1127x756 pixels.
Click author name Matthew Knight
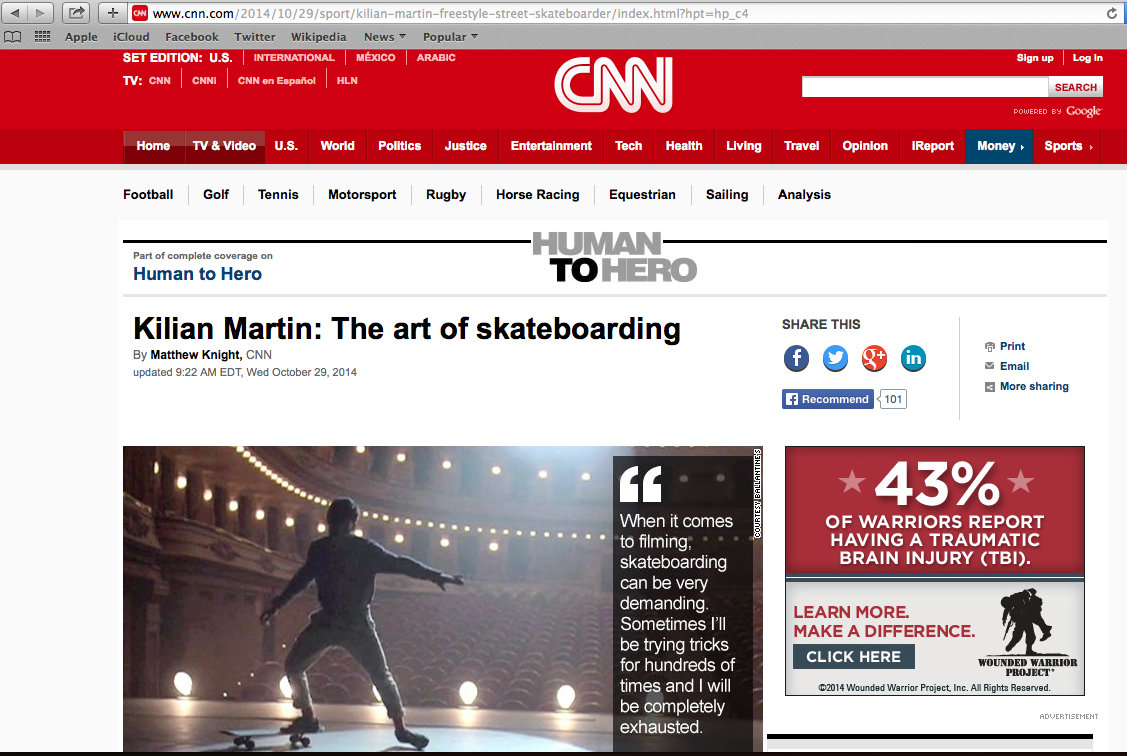tap(195, 354)
